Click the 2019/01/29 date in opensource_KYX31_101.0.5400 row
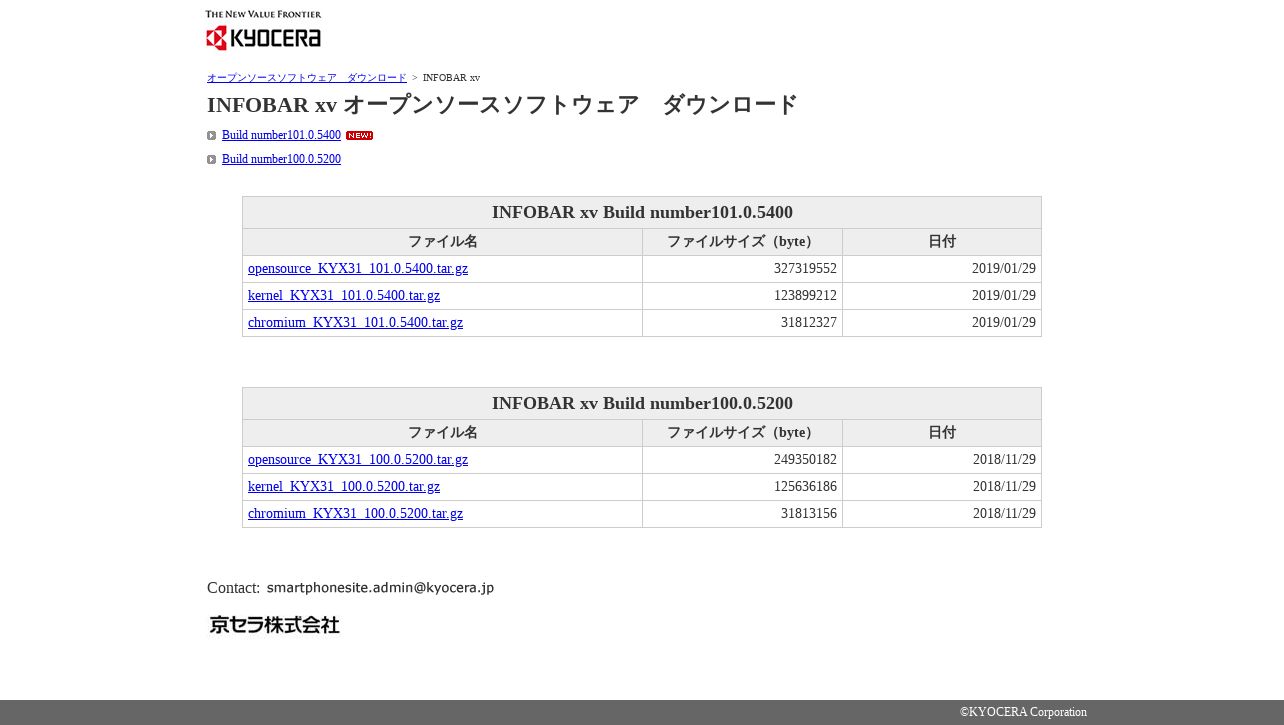1284x725 pixels. click(x=1004, y=269)
